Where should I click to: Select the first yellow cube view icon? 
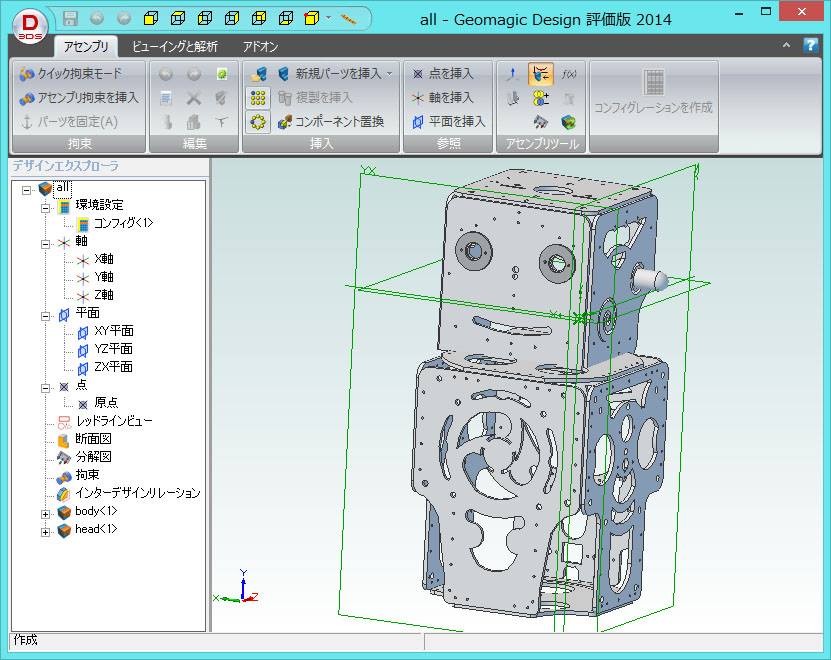[x=151, y=19]
